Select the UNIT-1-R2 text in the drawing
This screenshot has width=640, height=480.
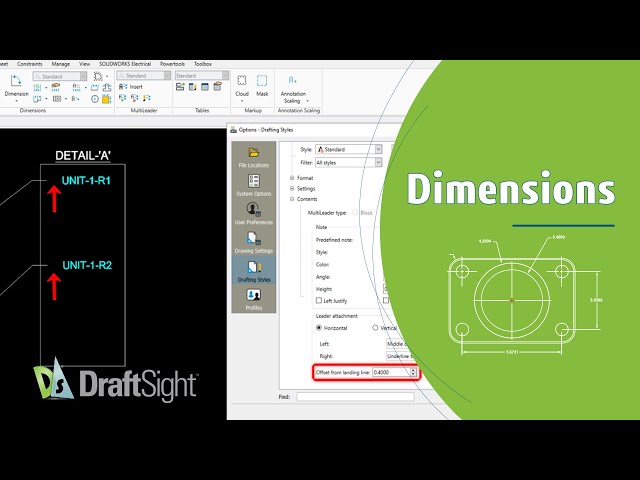click(x=87, y=265)
